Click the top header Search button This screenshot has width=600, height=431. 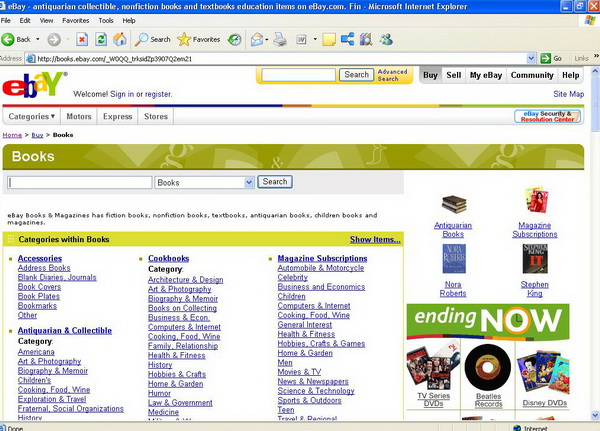click(x=356, y=75)
